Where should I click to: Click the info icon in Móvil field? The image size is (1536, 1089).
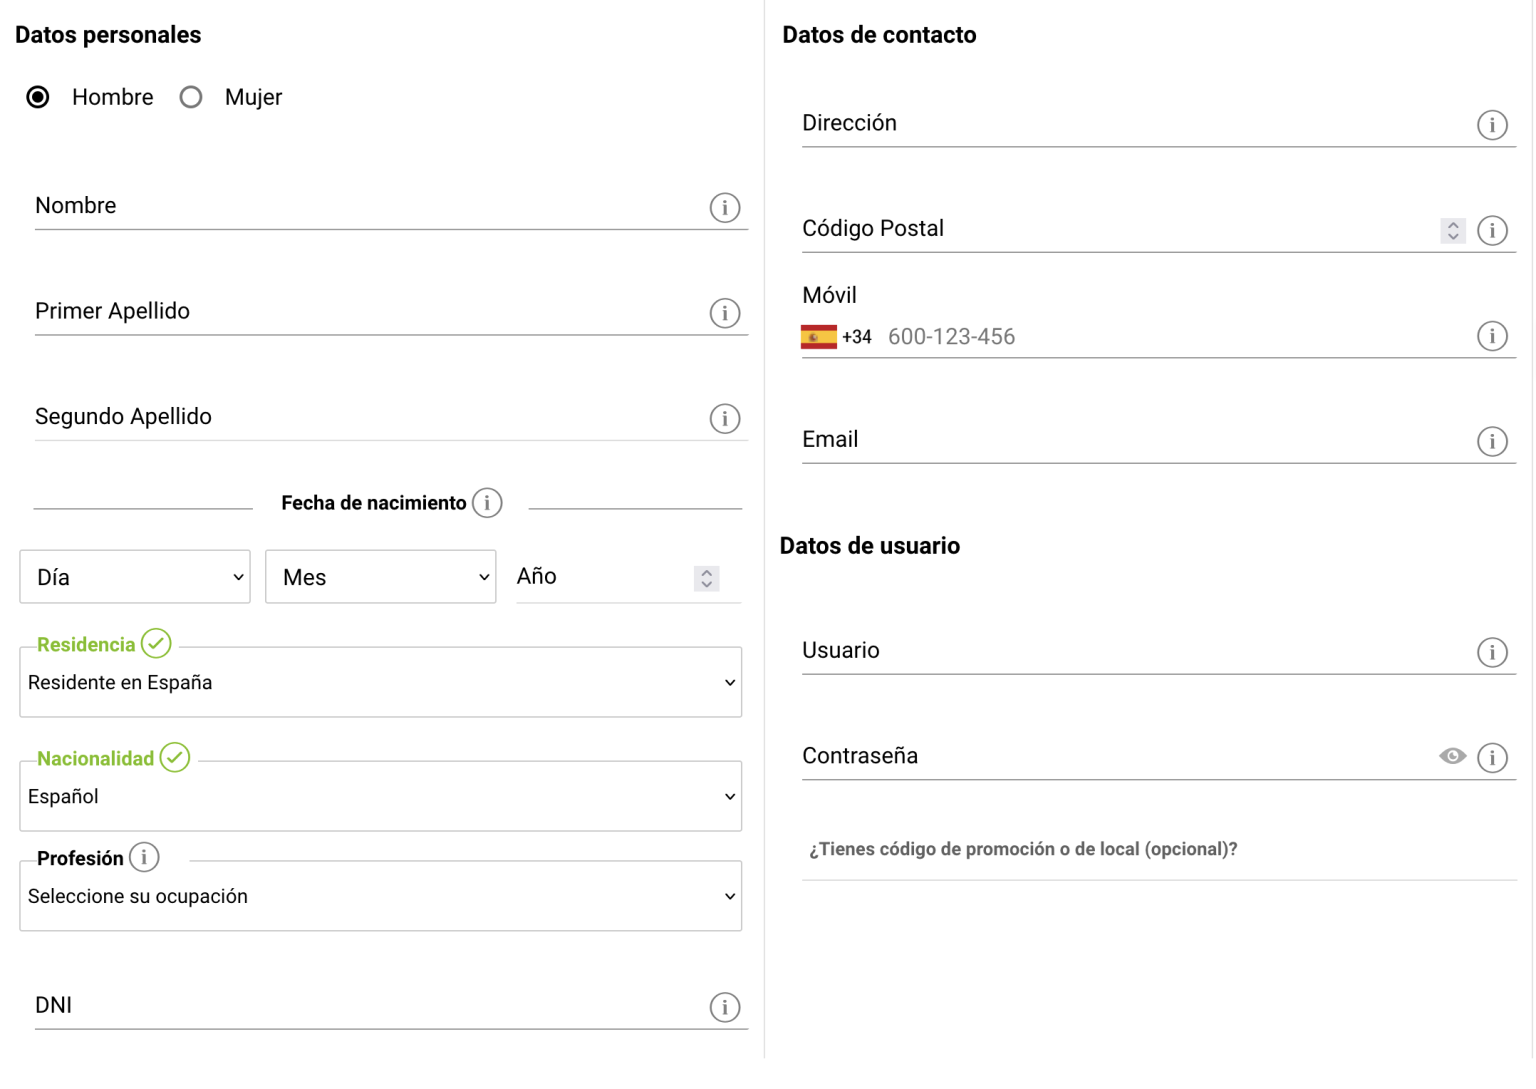click(1492, 336)
